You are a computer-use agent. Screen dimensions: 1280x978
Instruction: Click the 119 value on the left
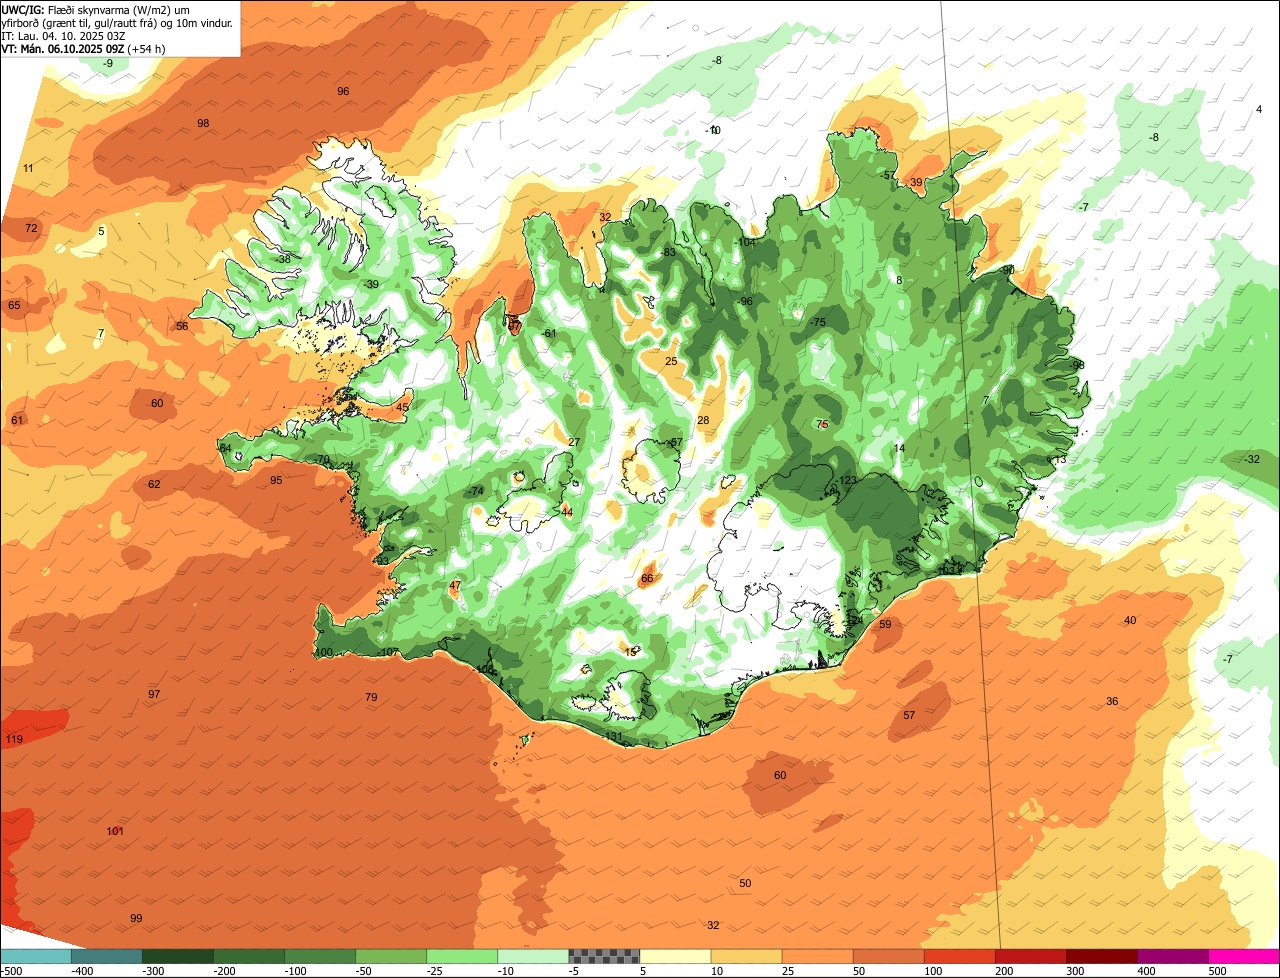click(14, 739)
